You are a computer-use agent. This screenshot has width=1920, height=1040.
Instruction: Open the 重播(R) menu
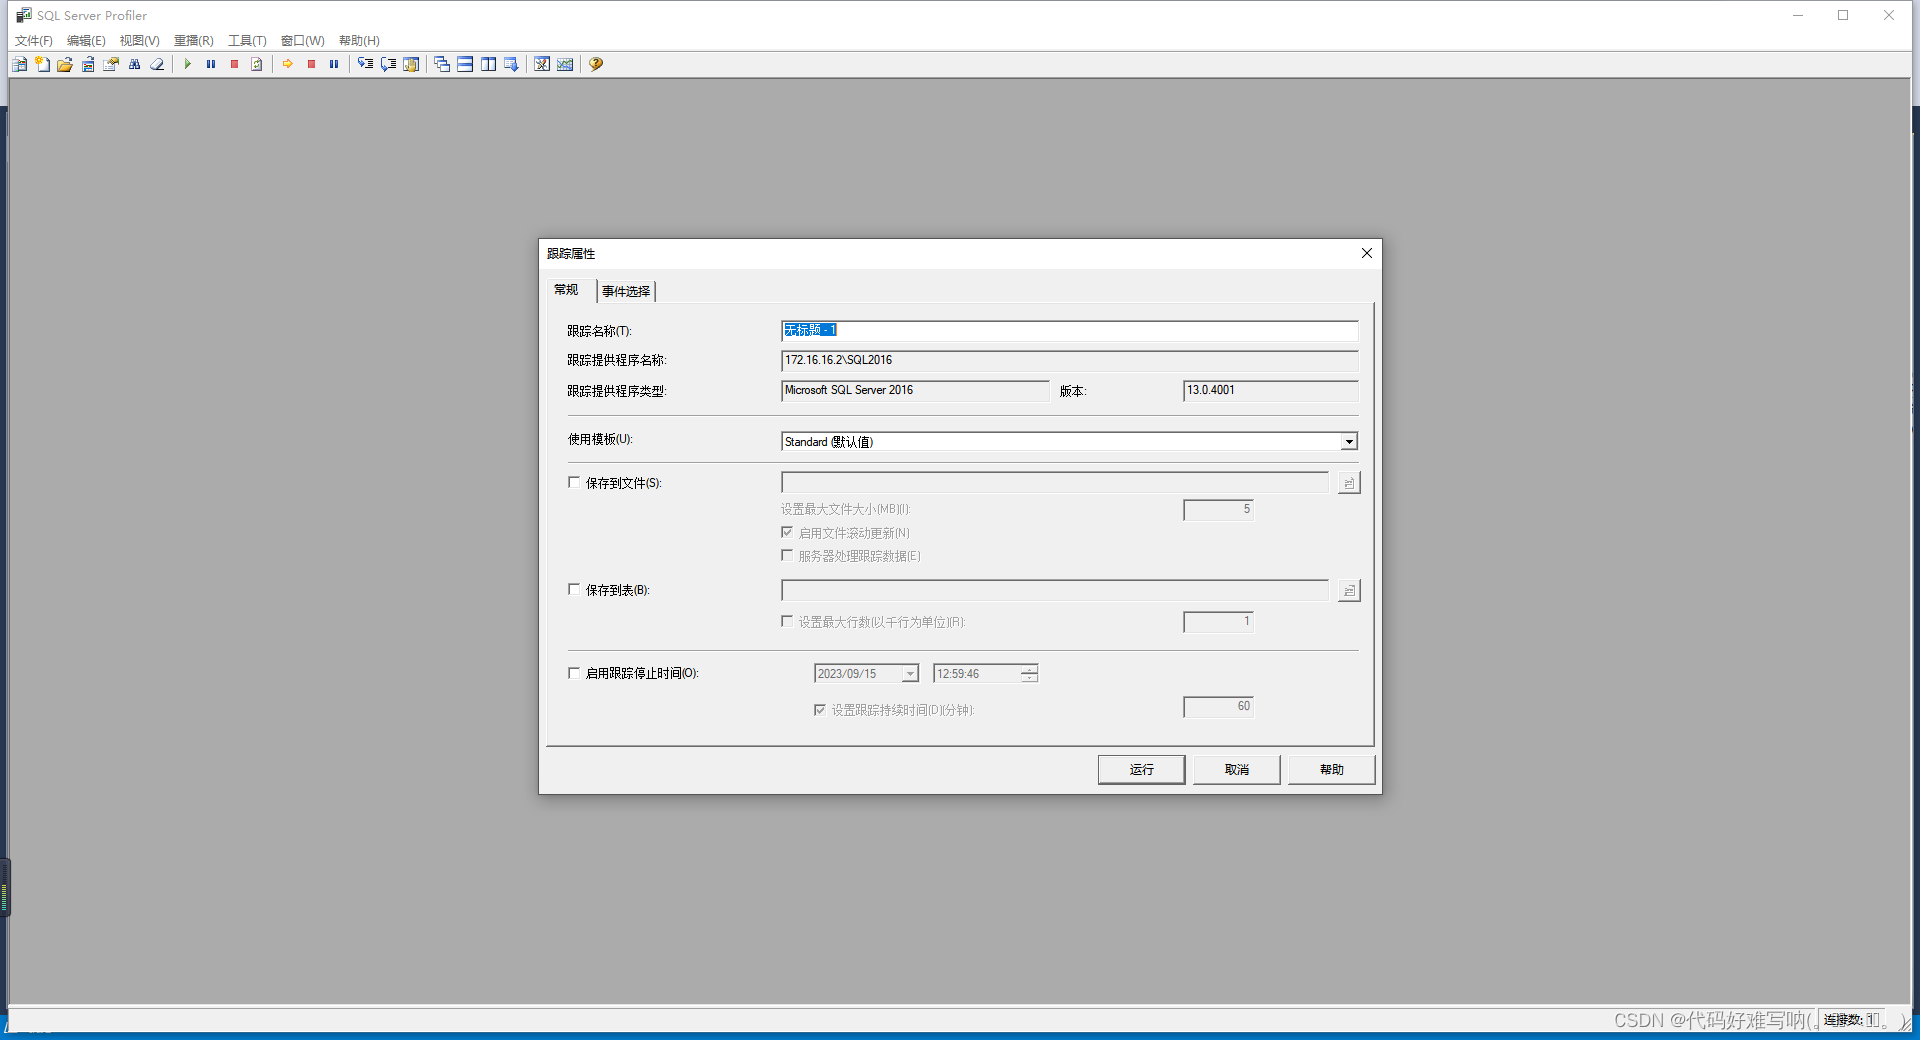point(194,41)
